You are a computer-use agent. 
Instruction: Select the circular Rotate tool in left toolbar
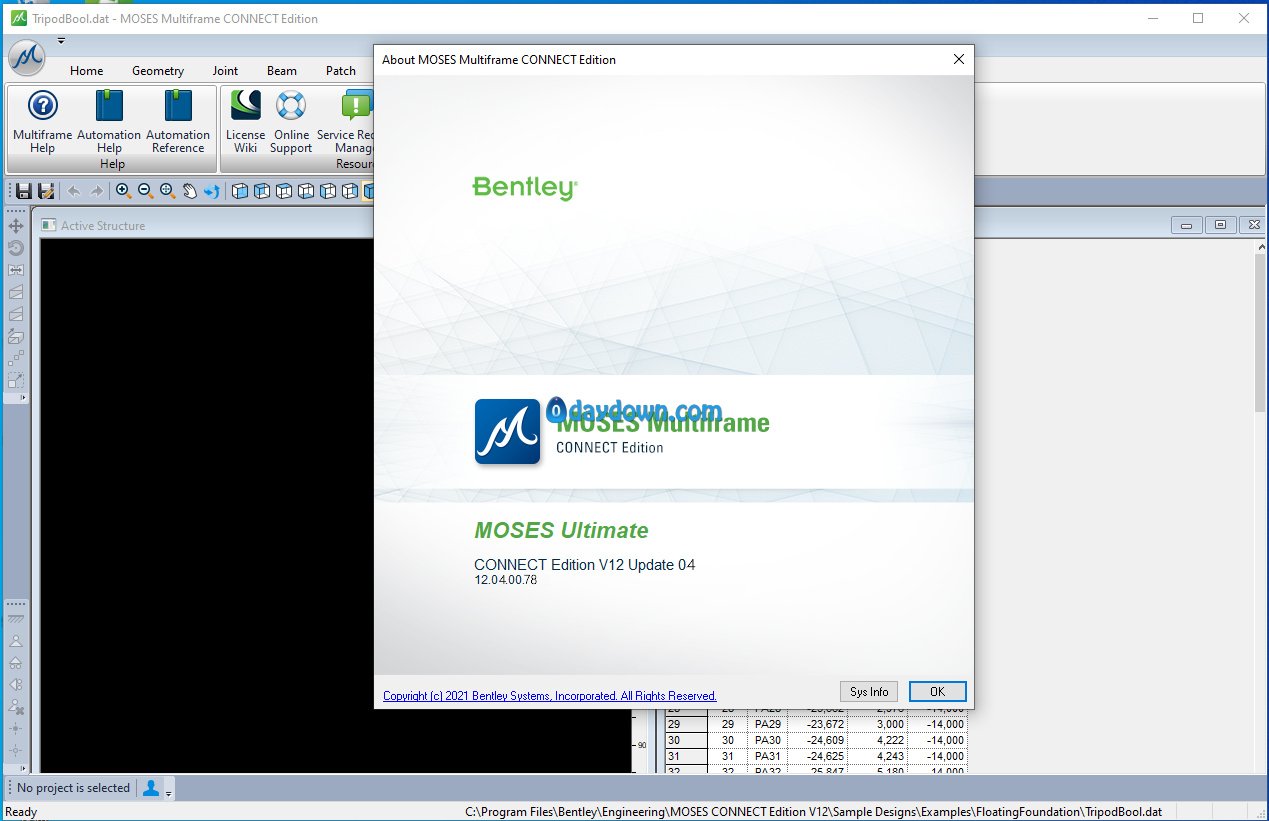pyautogui.click(x=16, y=248)
